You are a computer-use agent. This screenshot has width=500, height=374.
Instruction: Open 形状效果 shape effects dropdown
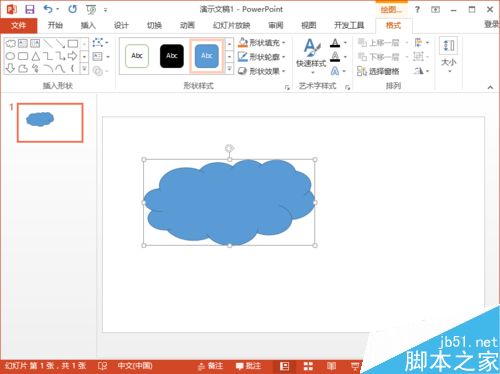pyautogui.click(x=262, y=71)
